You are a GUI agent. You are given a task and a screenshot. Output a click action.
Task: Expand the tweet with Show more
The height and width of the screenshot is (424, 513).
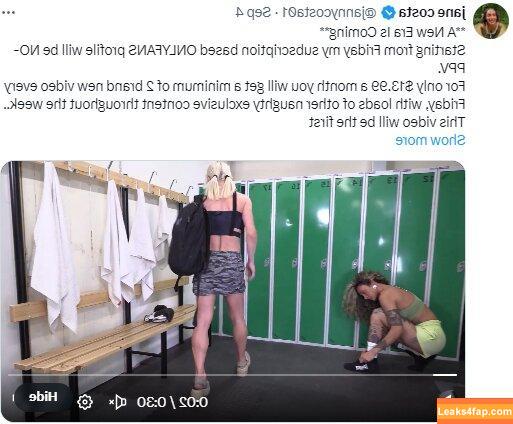[430, 140]
